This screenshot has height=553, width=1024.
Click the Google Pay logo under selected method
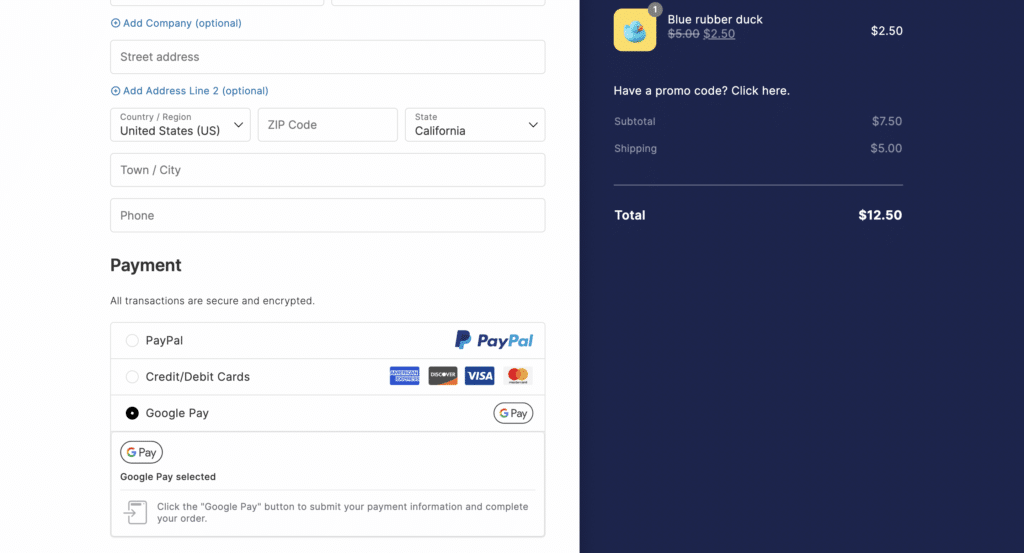[141, 452]
